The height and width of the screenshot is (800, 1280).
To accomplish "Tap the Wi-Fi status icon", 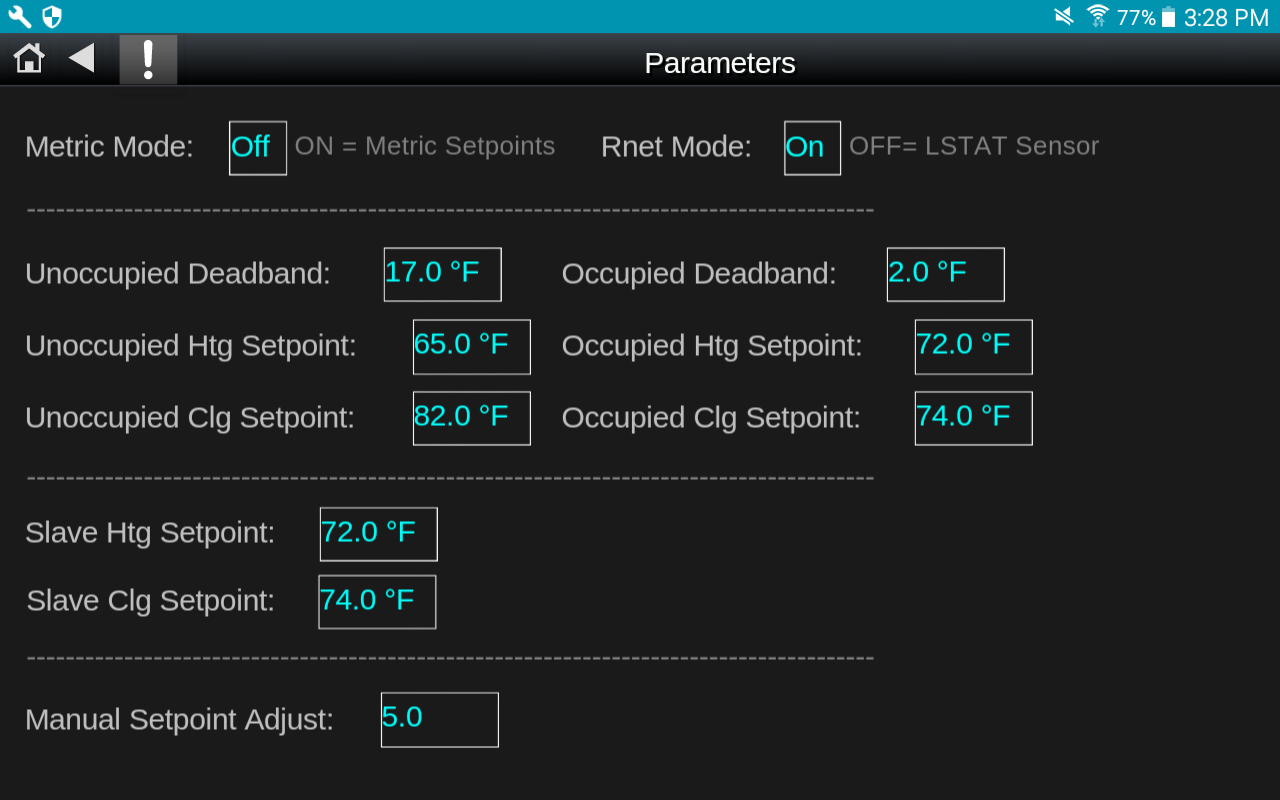I will 1098,16.
